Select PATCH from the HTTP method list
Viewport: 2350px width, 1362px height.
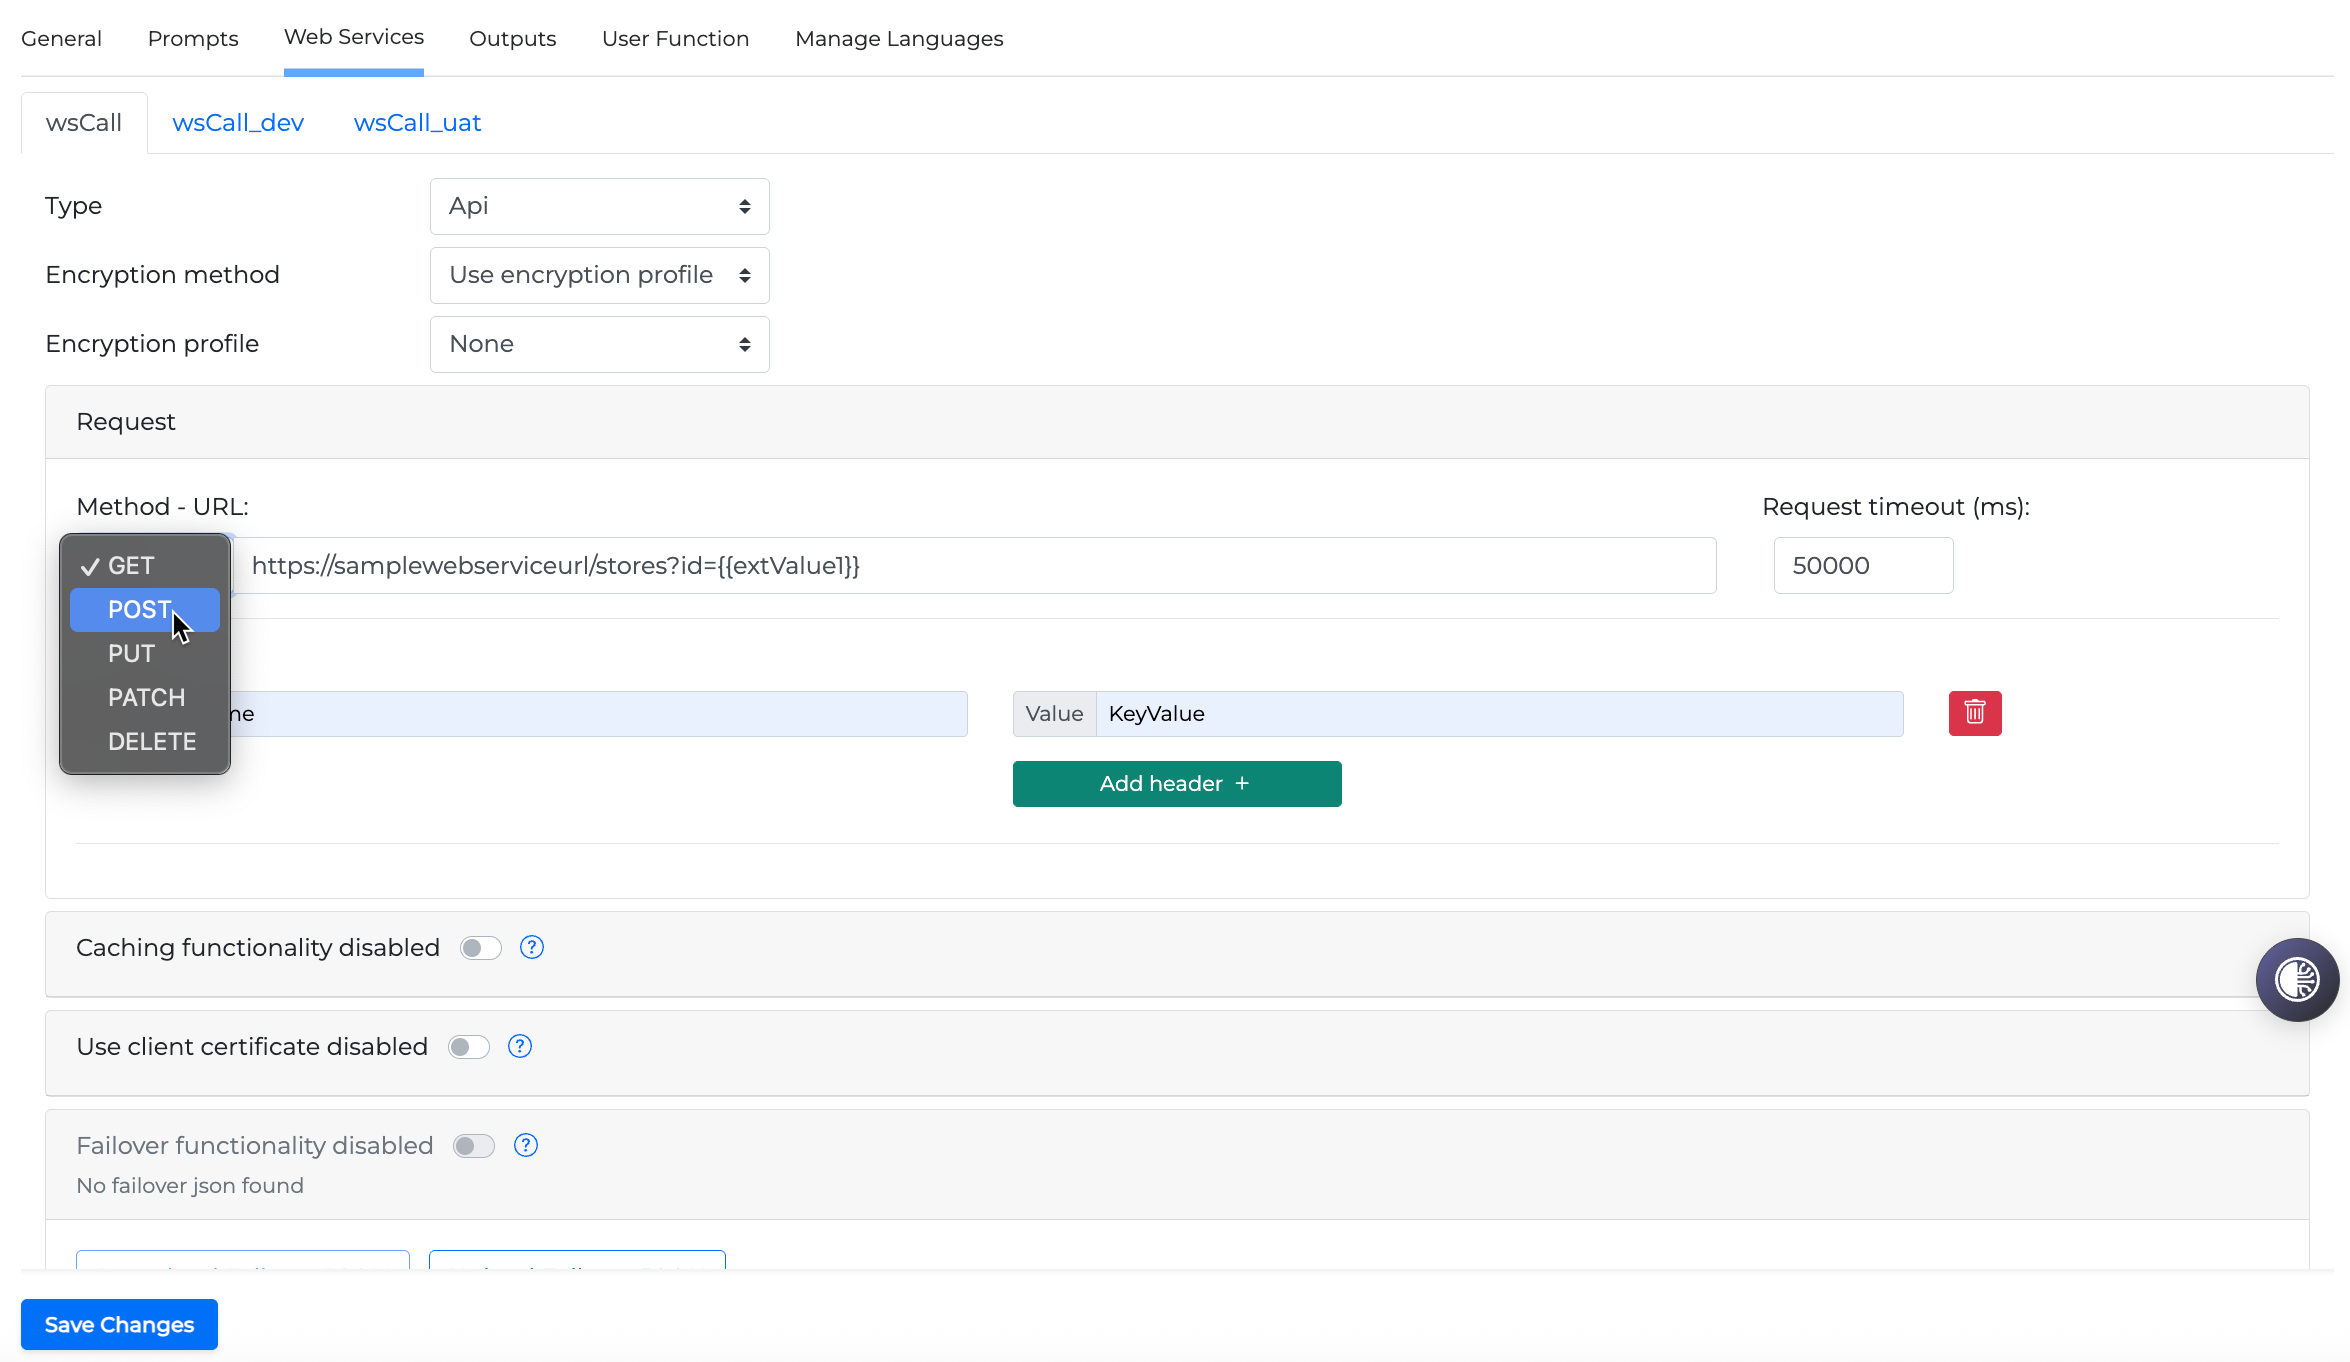tap(146, 697)
